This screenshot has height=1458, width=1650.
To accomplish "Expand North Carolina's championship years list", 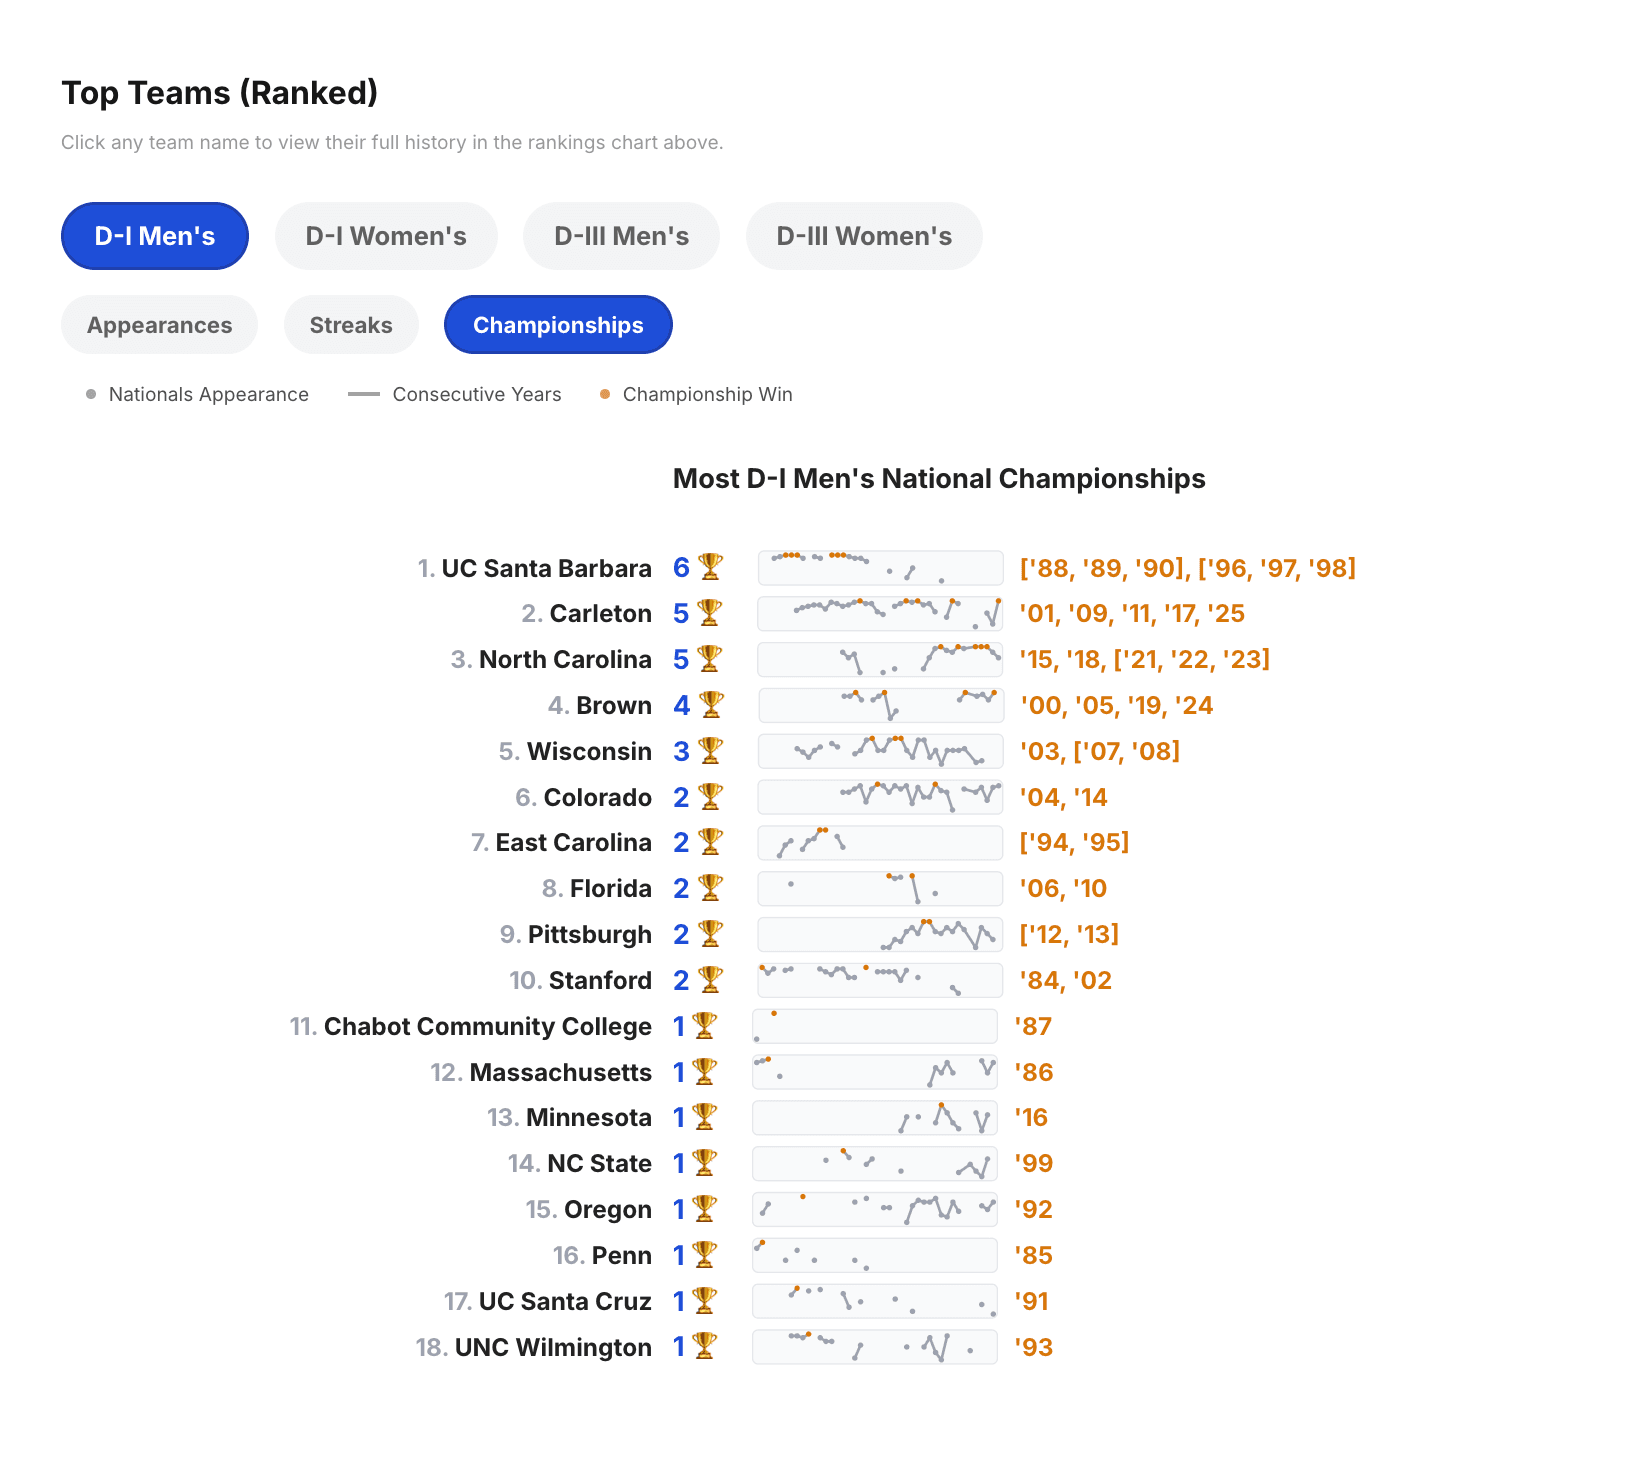I will (x=1146, y=659).
